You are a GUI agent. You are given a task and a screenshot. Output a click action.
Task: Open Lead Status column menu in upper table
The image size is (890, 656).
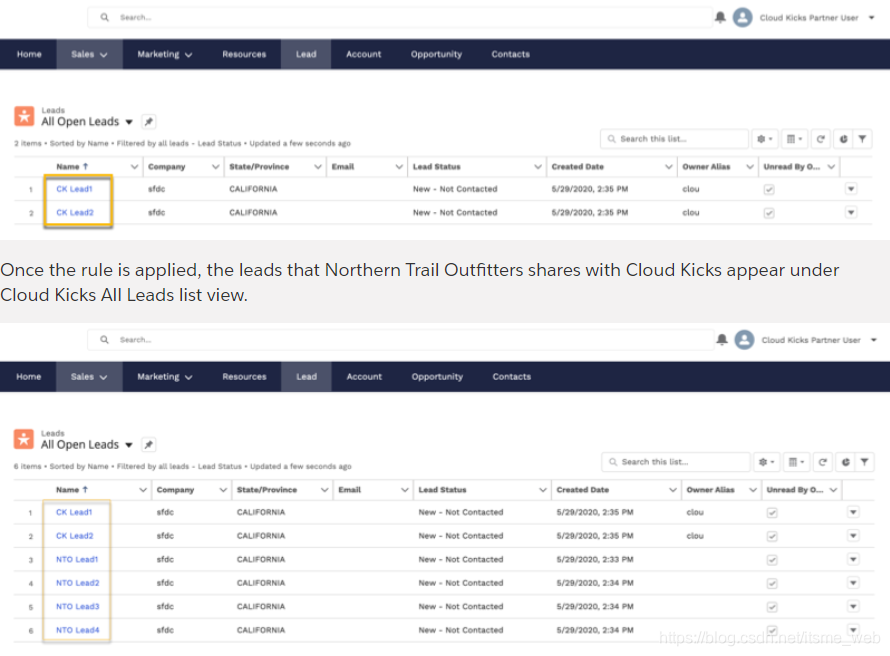[x=538, y=167]
